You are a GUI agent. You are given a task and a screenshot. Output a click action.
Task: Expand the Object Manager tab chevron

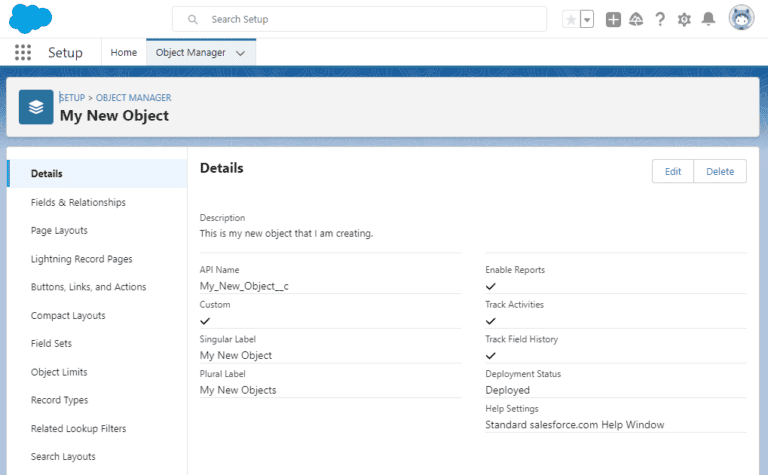coord(240,53)
